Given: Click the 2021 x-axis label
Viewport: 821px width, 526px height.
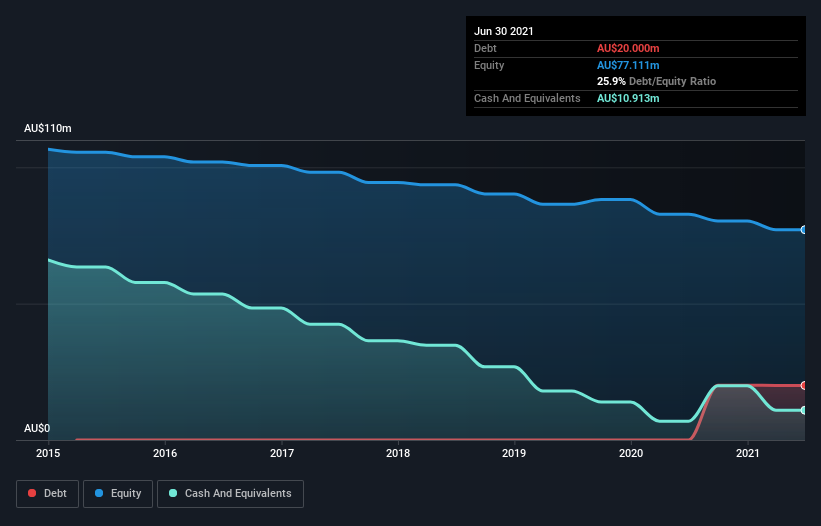Looking at the screenshot, I should (x=748, y=453).
